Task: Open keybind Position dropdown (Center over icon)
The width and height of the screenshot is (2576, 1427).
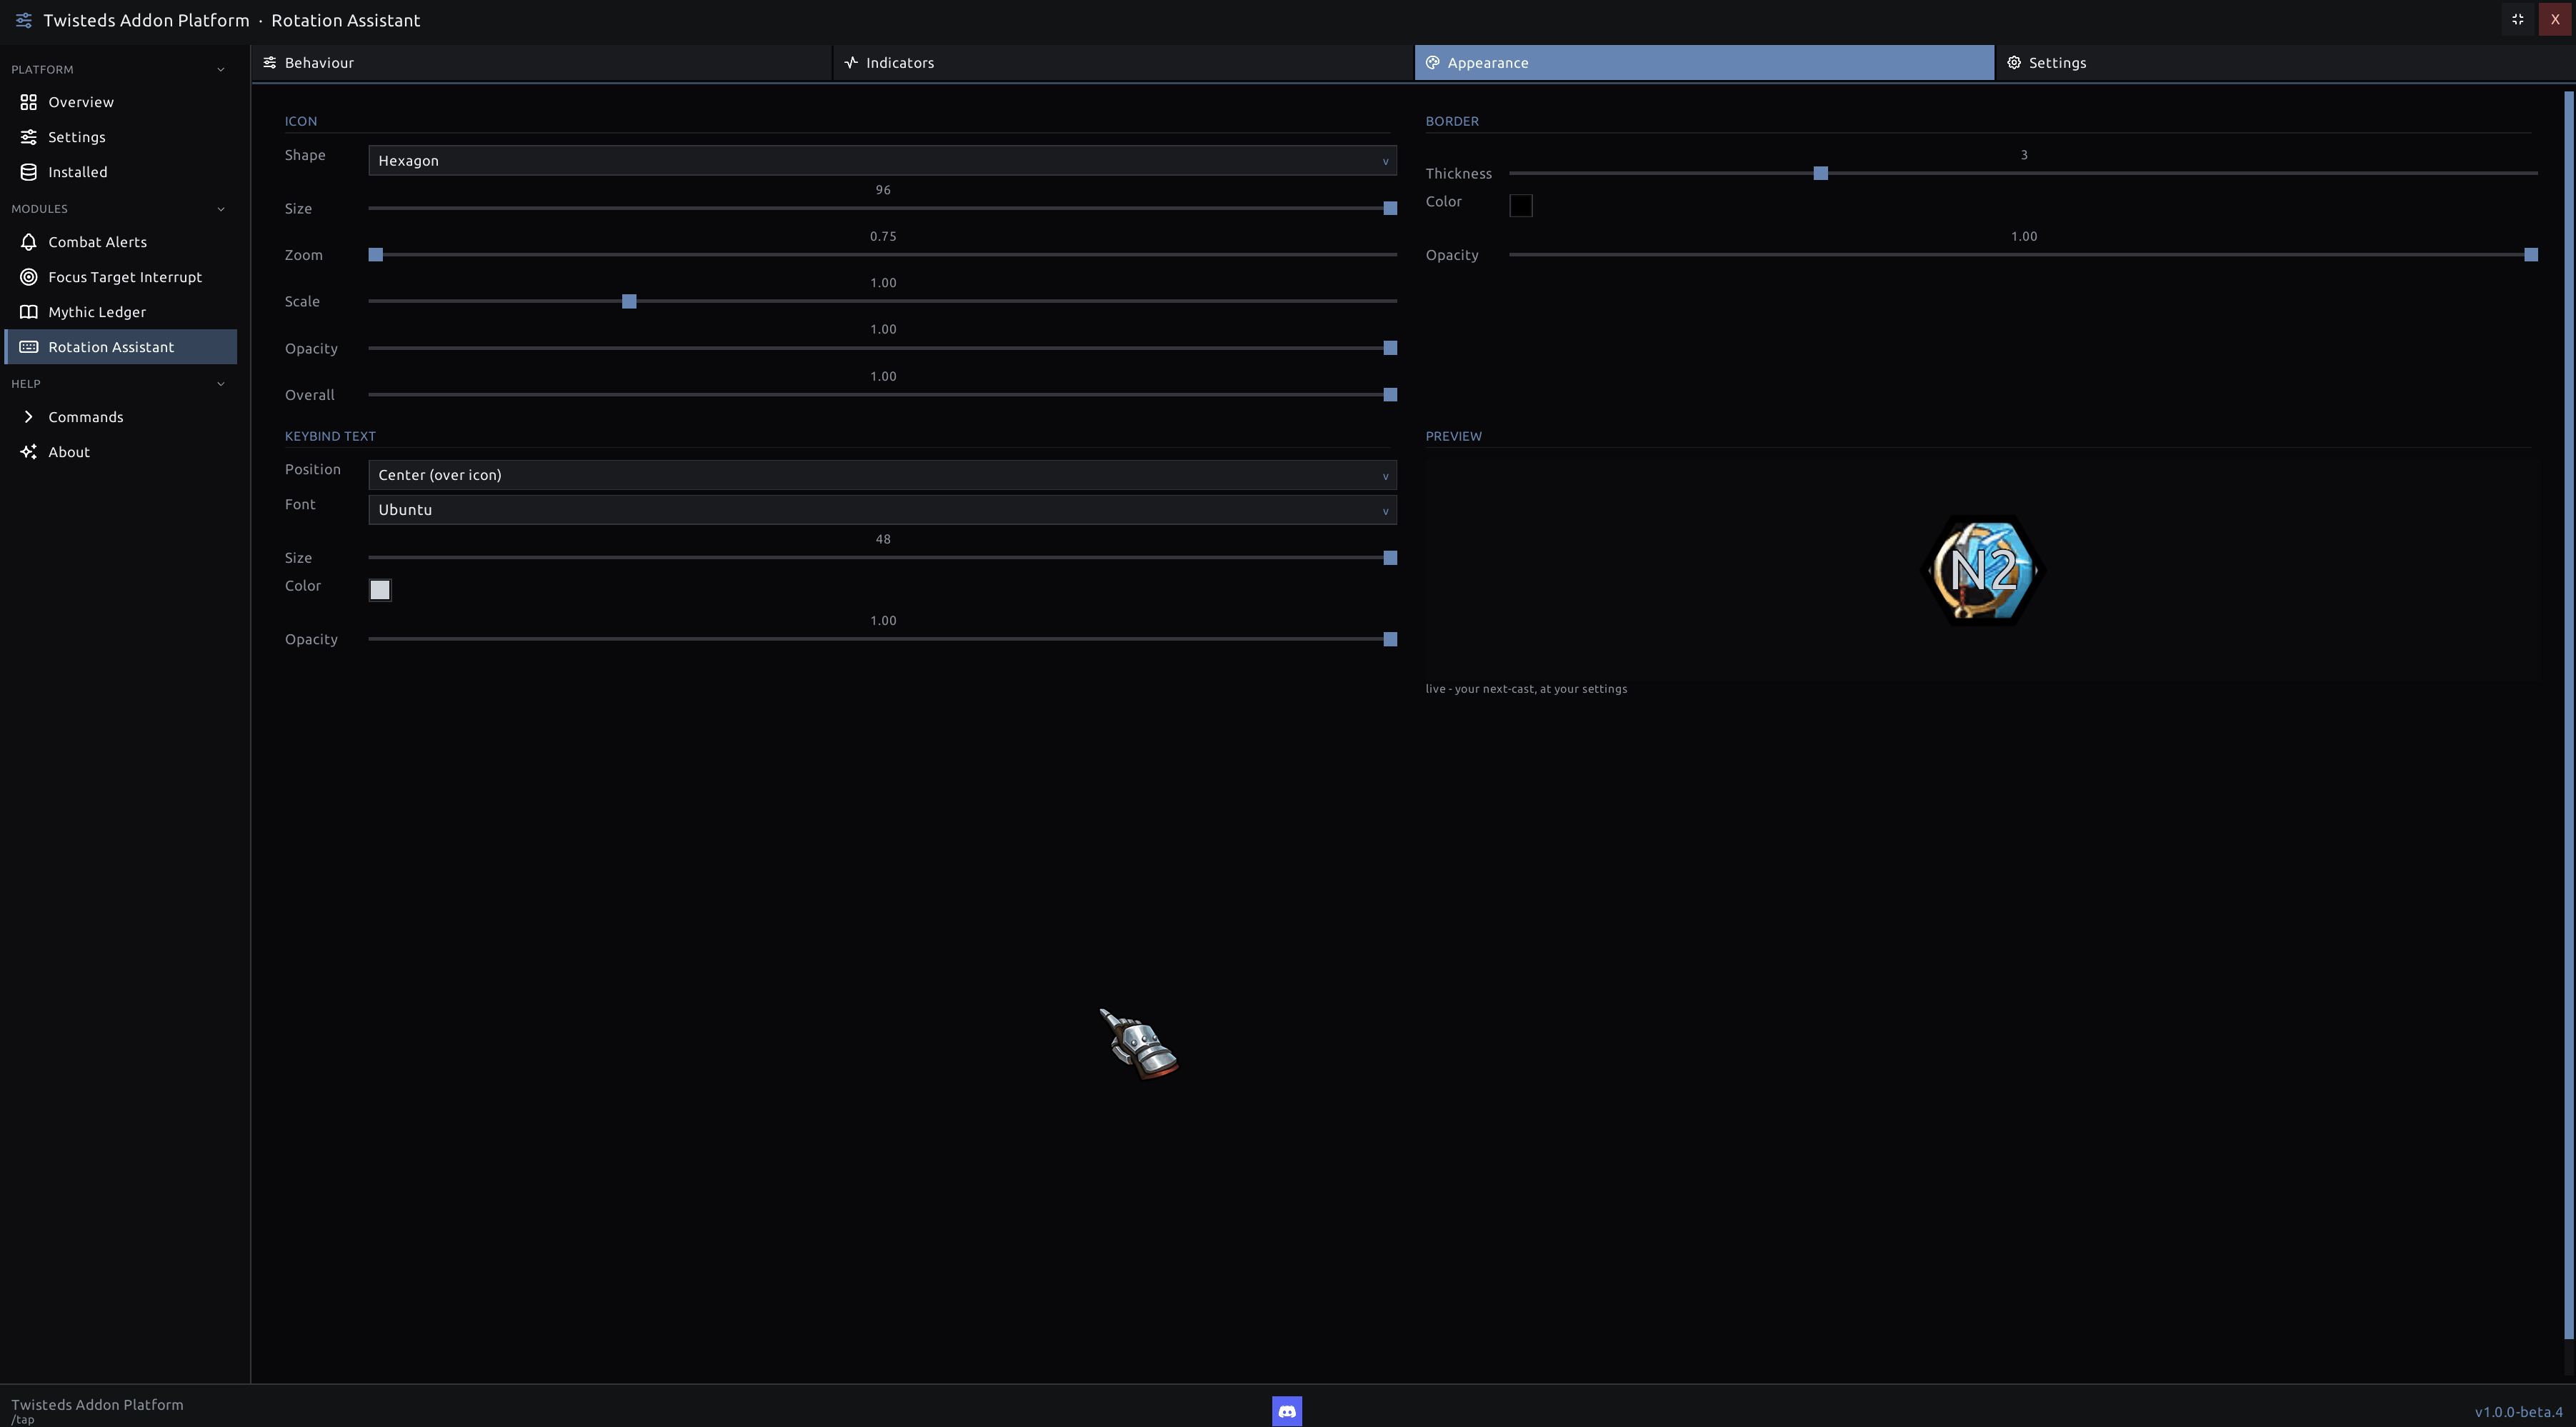Action: [882, 475]
